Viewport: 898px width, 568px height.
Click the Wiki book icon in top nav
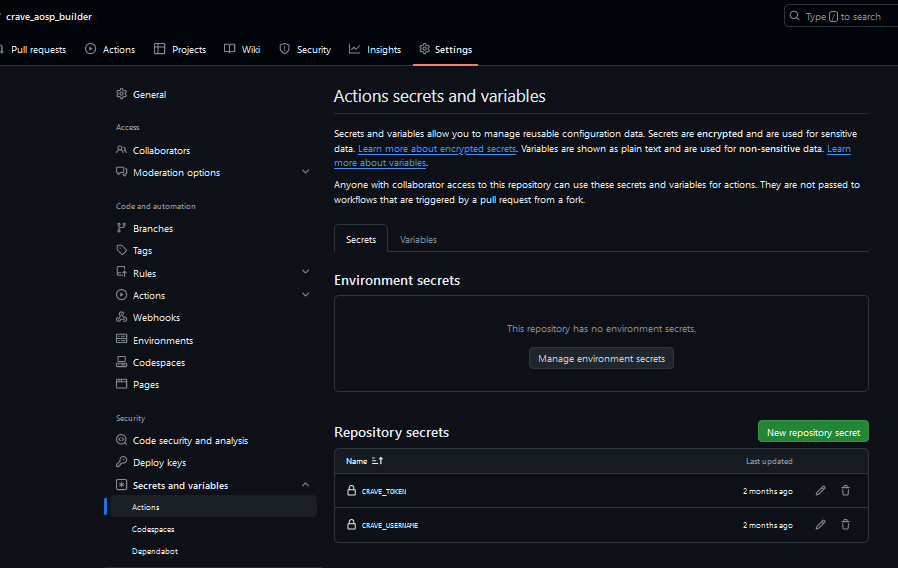(x=230, y=49)
